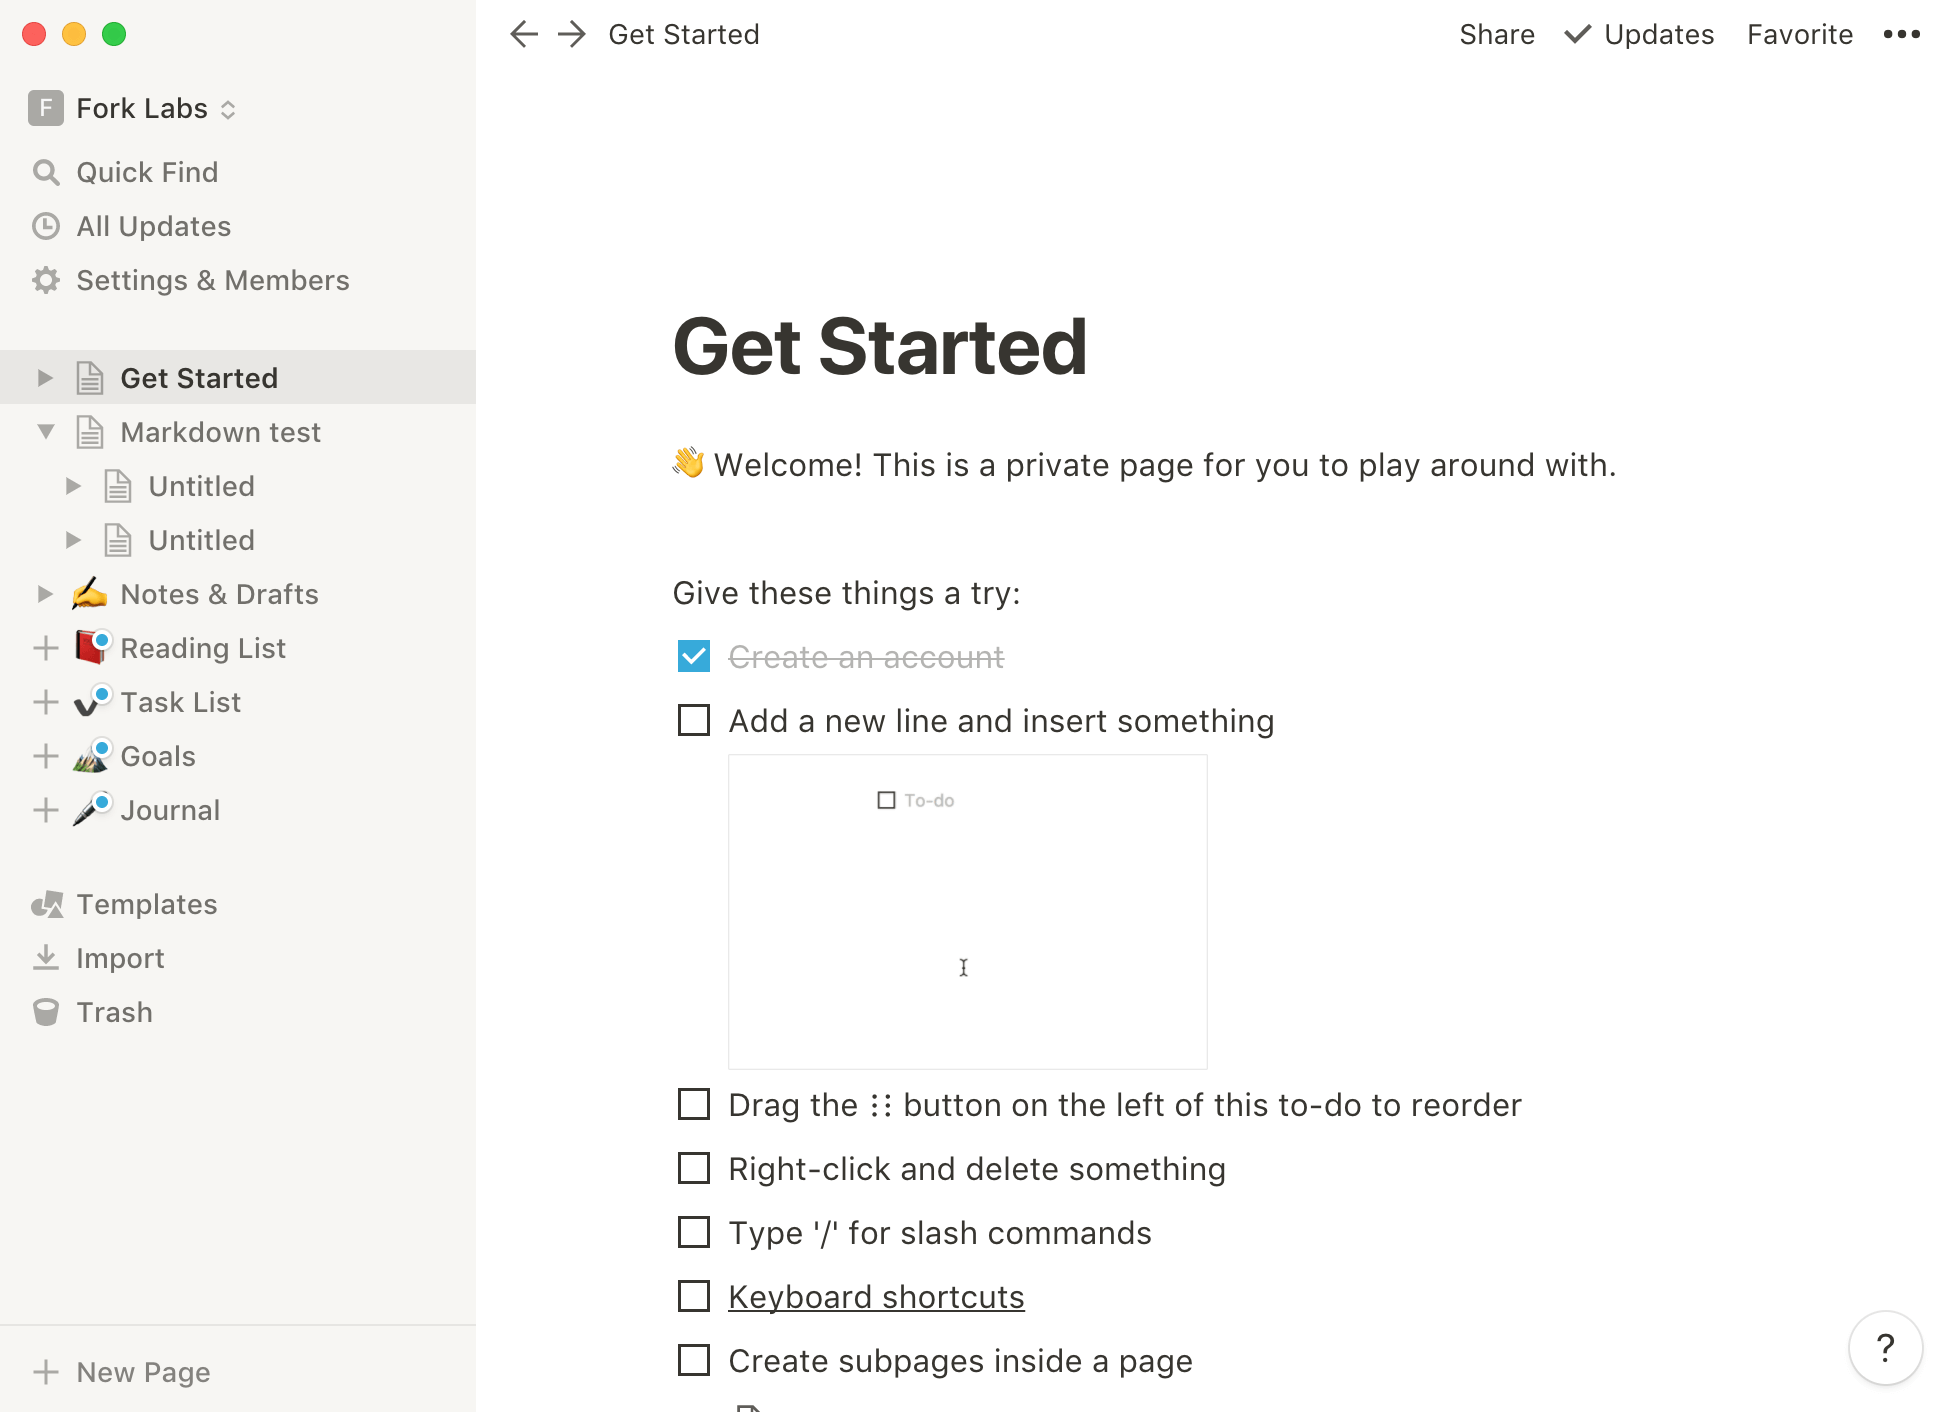The width and height of the screenshot is (1946, 1412).
Task: Click the Updates checkmark icon
Action: coord(1577,33)
